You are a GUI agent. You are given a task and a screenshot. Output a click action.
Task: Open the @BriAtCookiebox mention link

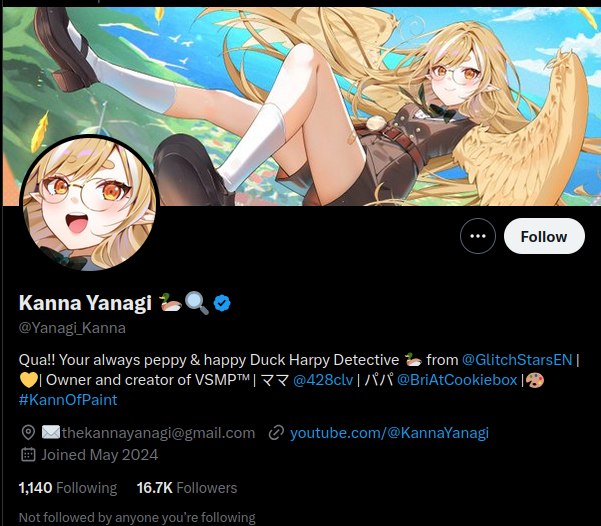(457, 380)
